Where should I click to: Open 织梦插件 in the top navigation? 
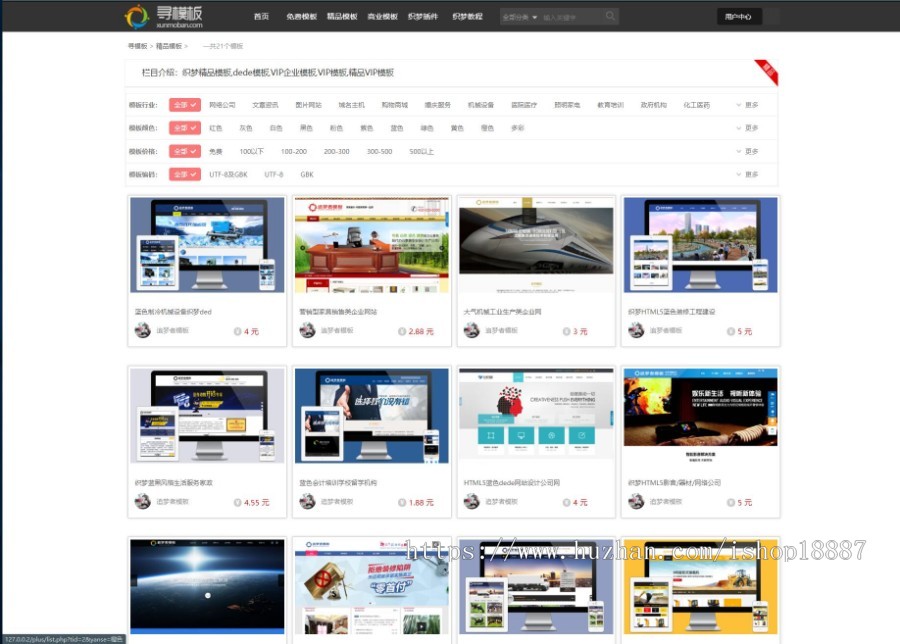(x=422, y=16)
